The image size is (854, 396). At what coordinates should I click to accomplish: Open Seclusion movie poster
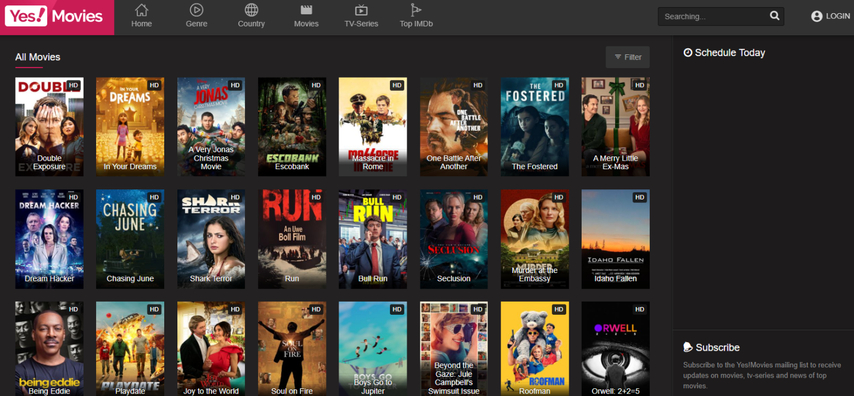[x=454, y=239]
